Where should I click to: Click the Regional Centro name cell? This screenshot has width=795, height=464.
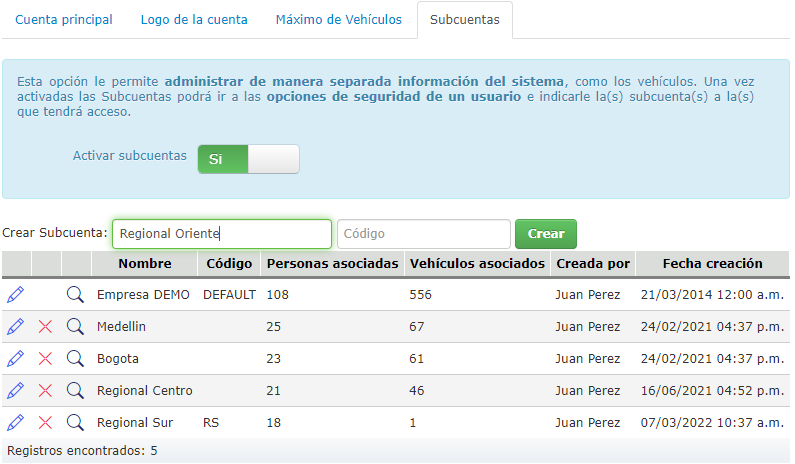pos(144,390)
